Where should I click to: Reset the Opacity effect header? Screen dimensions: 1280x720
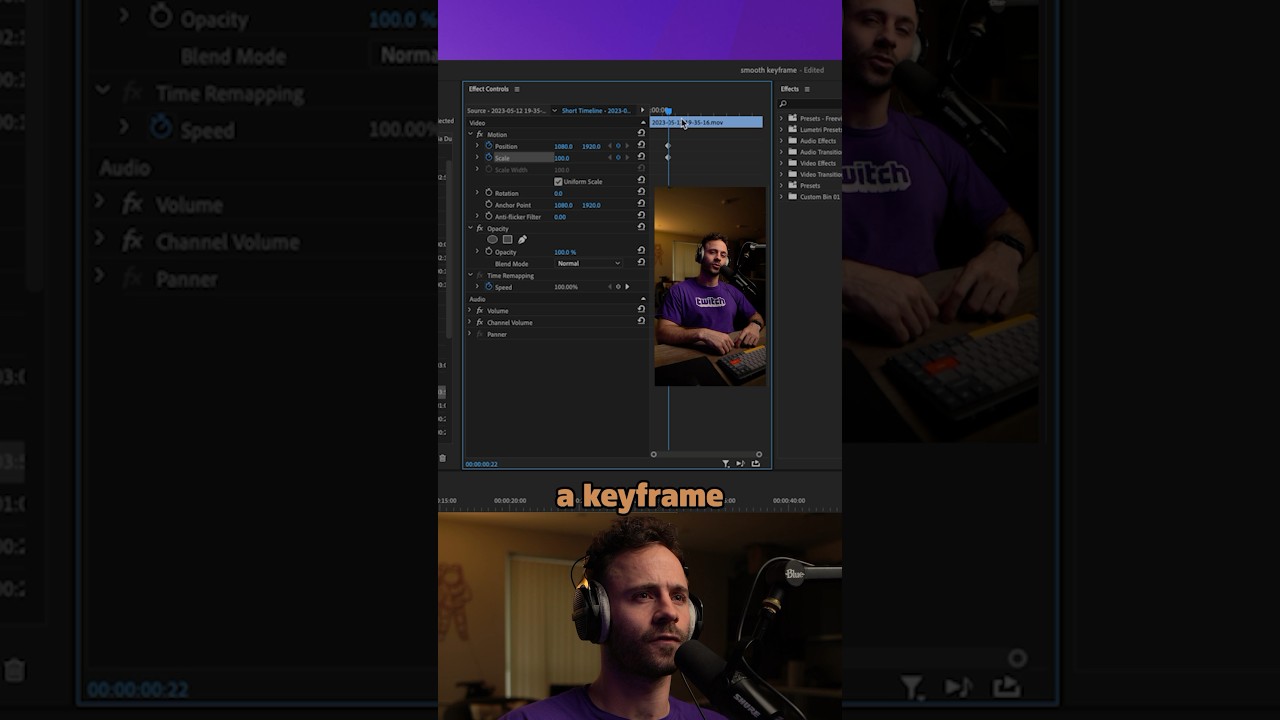(x=641, y=227)
